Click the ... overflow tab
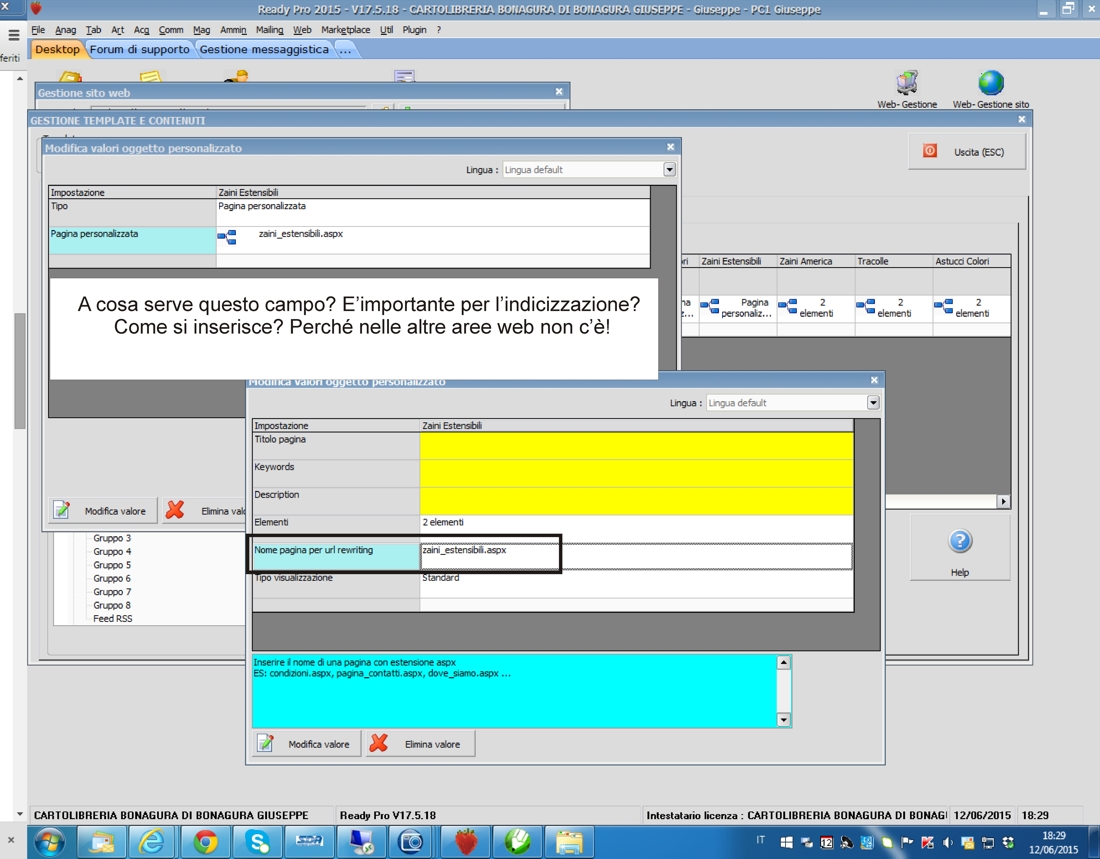 pyautogui.click(x=345, y=49)
